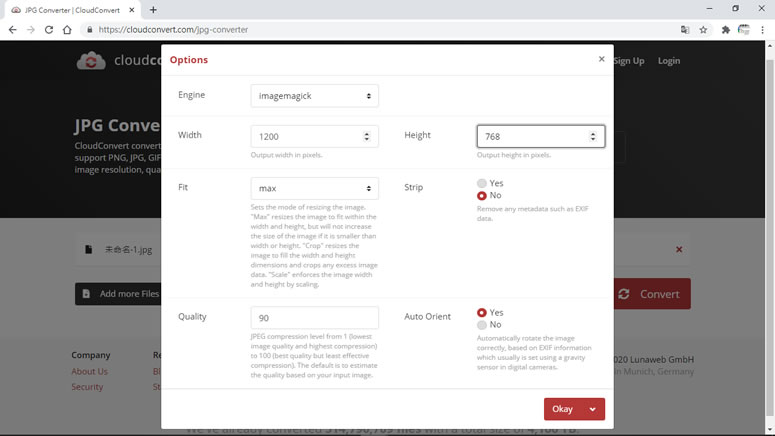Remove file with red X icon
Viewport: 775px width, 436px height.
[679, 250]
